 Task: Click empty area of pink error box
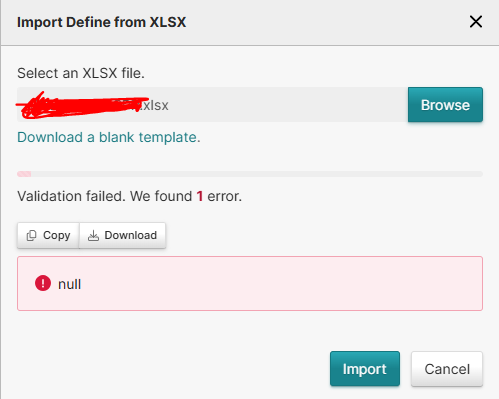coord(283,284)
